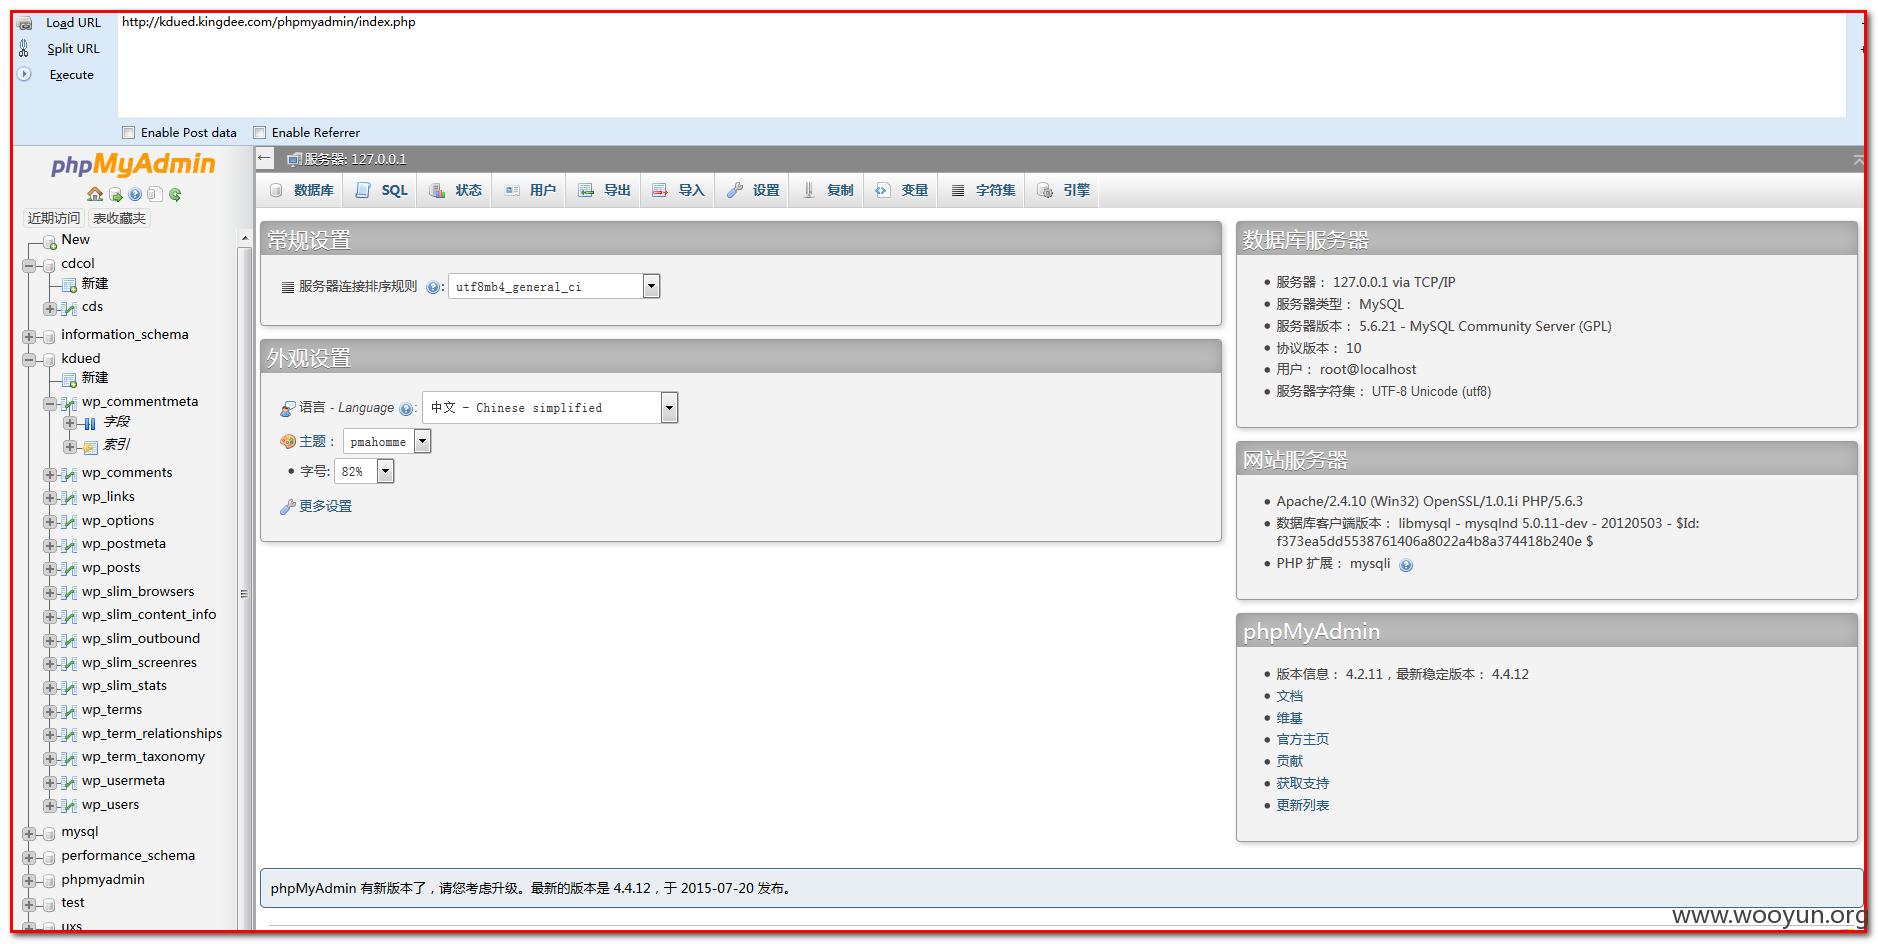Expand the wp_options table node

point(49,522)
